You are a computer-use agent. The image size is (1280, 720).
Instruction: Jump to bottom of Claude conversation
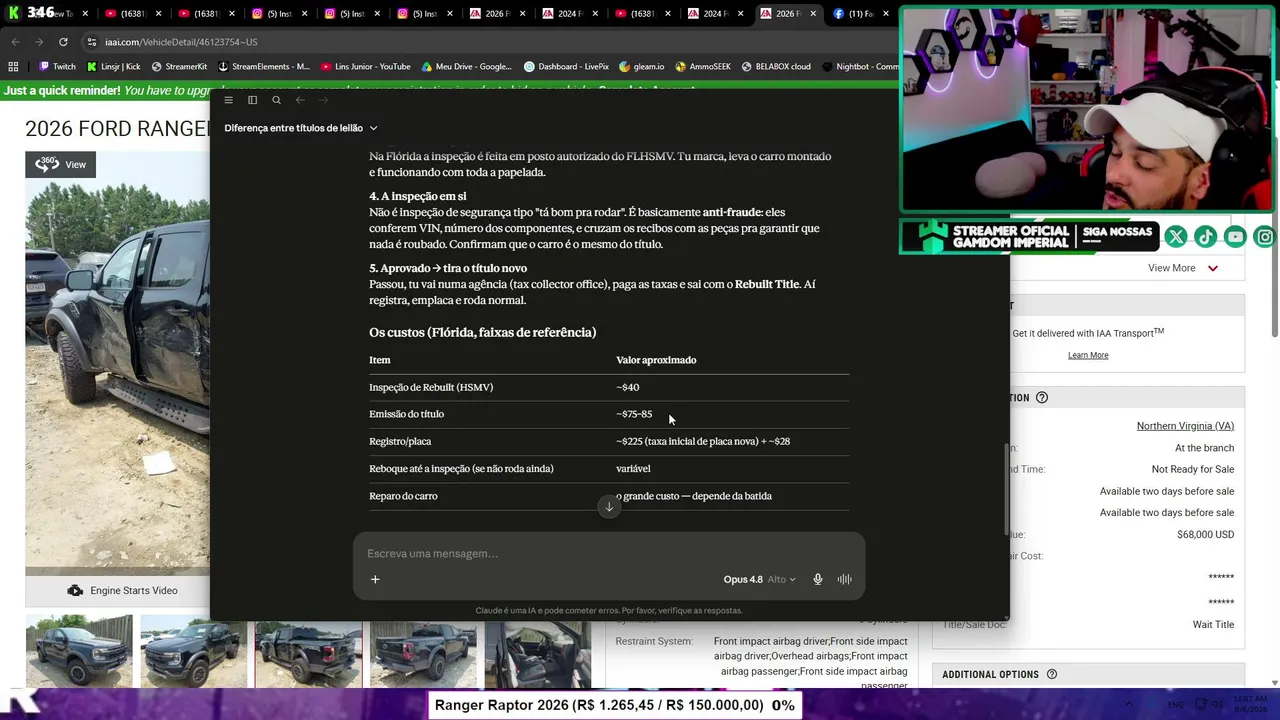609,507
